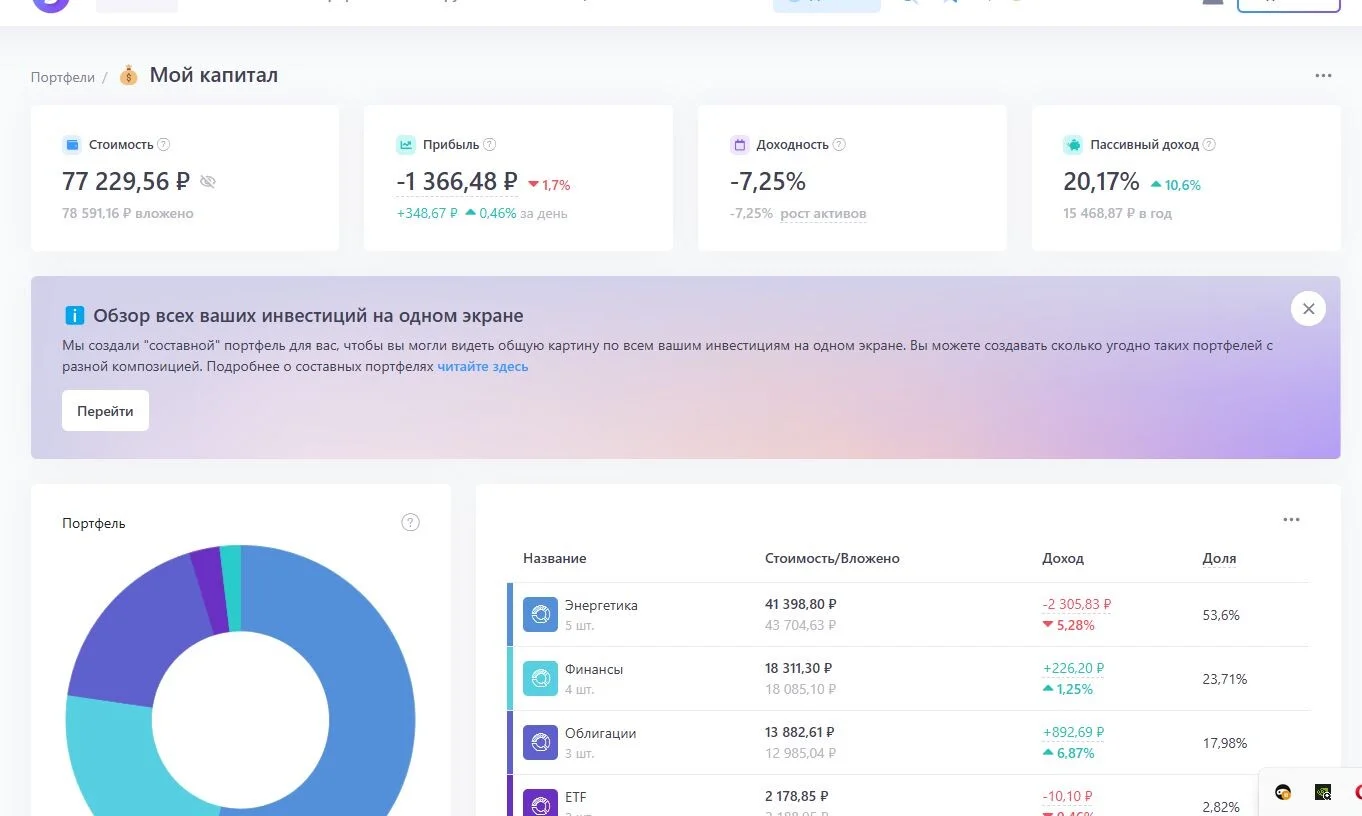Click the -1 366,48 ₽ profit value
The width and height of the screenshot is (1362, 816).
click(457, 181)
